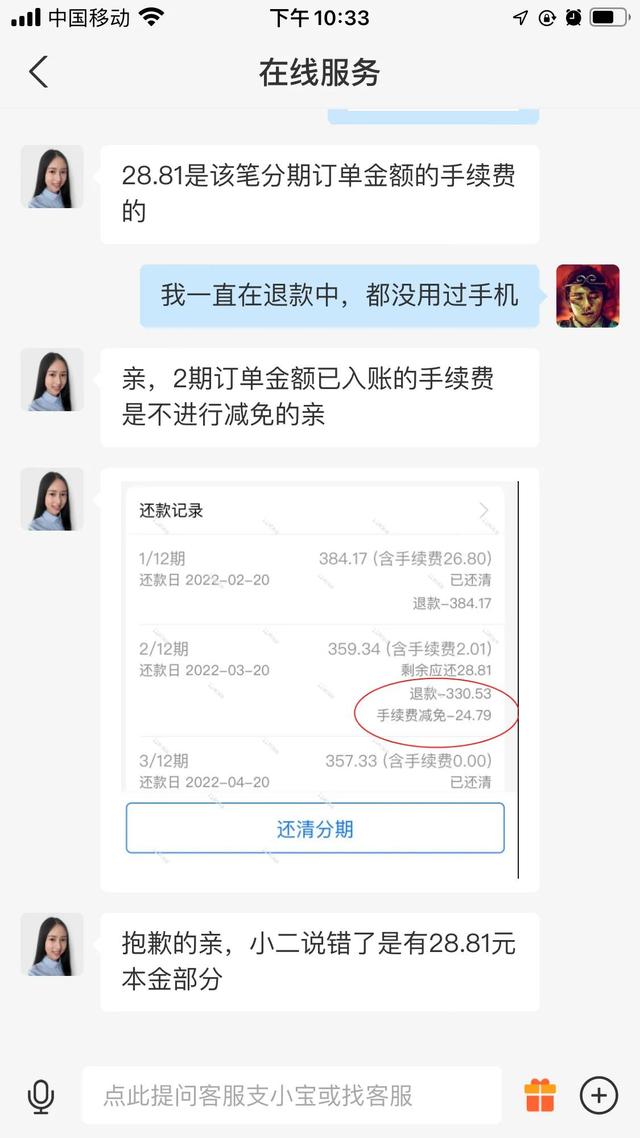Tap the microphone voice input icon
This screenshot has width=640, height=1138.
pyautogui.click(x=41, y=1096)
